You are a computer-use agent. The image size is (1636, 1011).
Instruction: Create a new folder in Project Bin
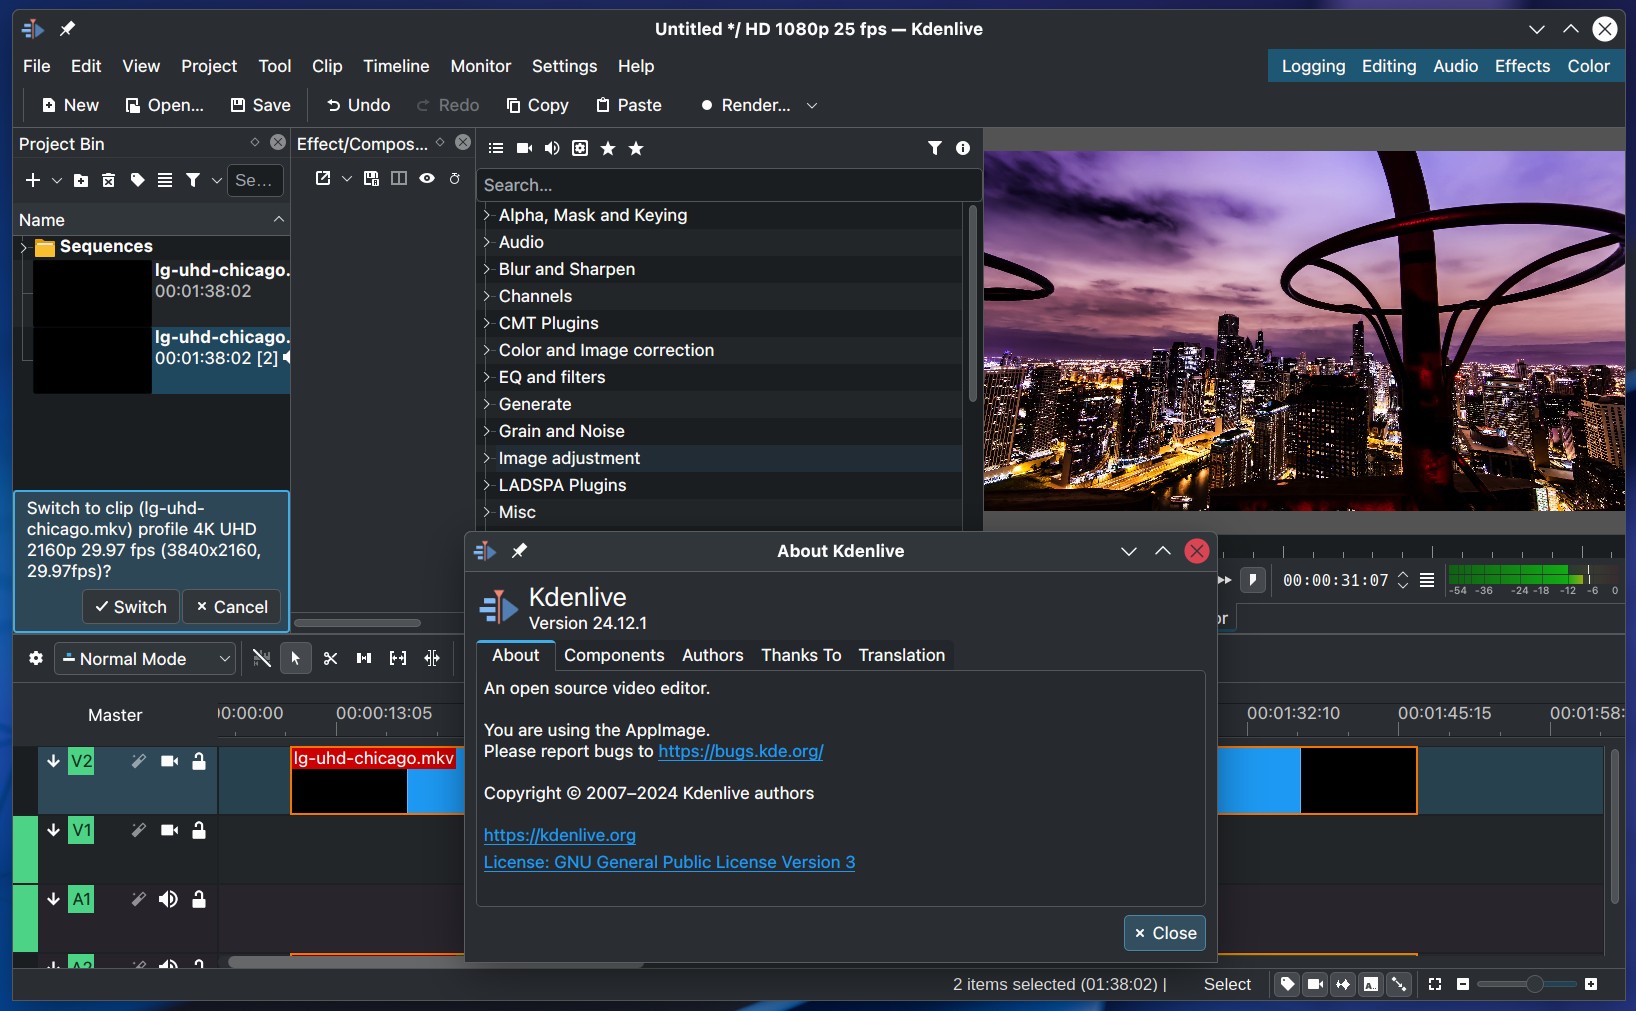coord(81,180)
